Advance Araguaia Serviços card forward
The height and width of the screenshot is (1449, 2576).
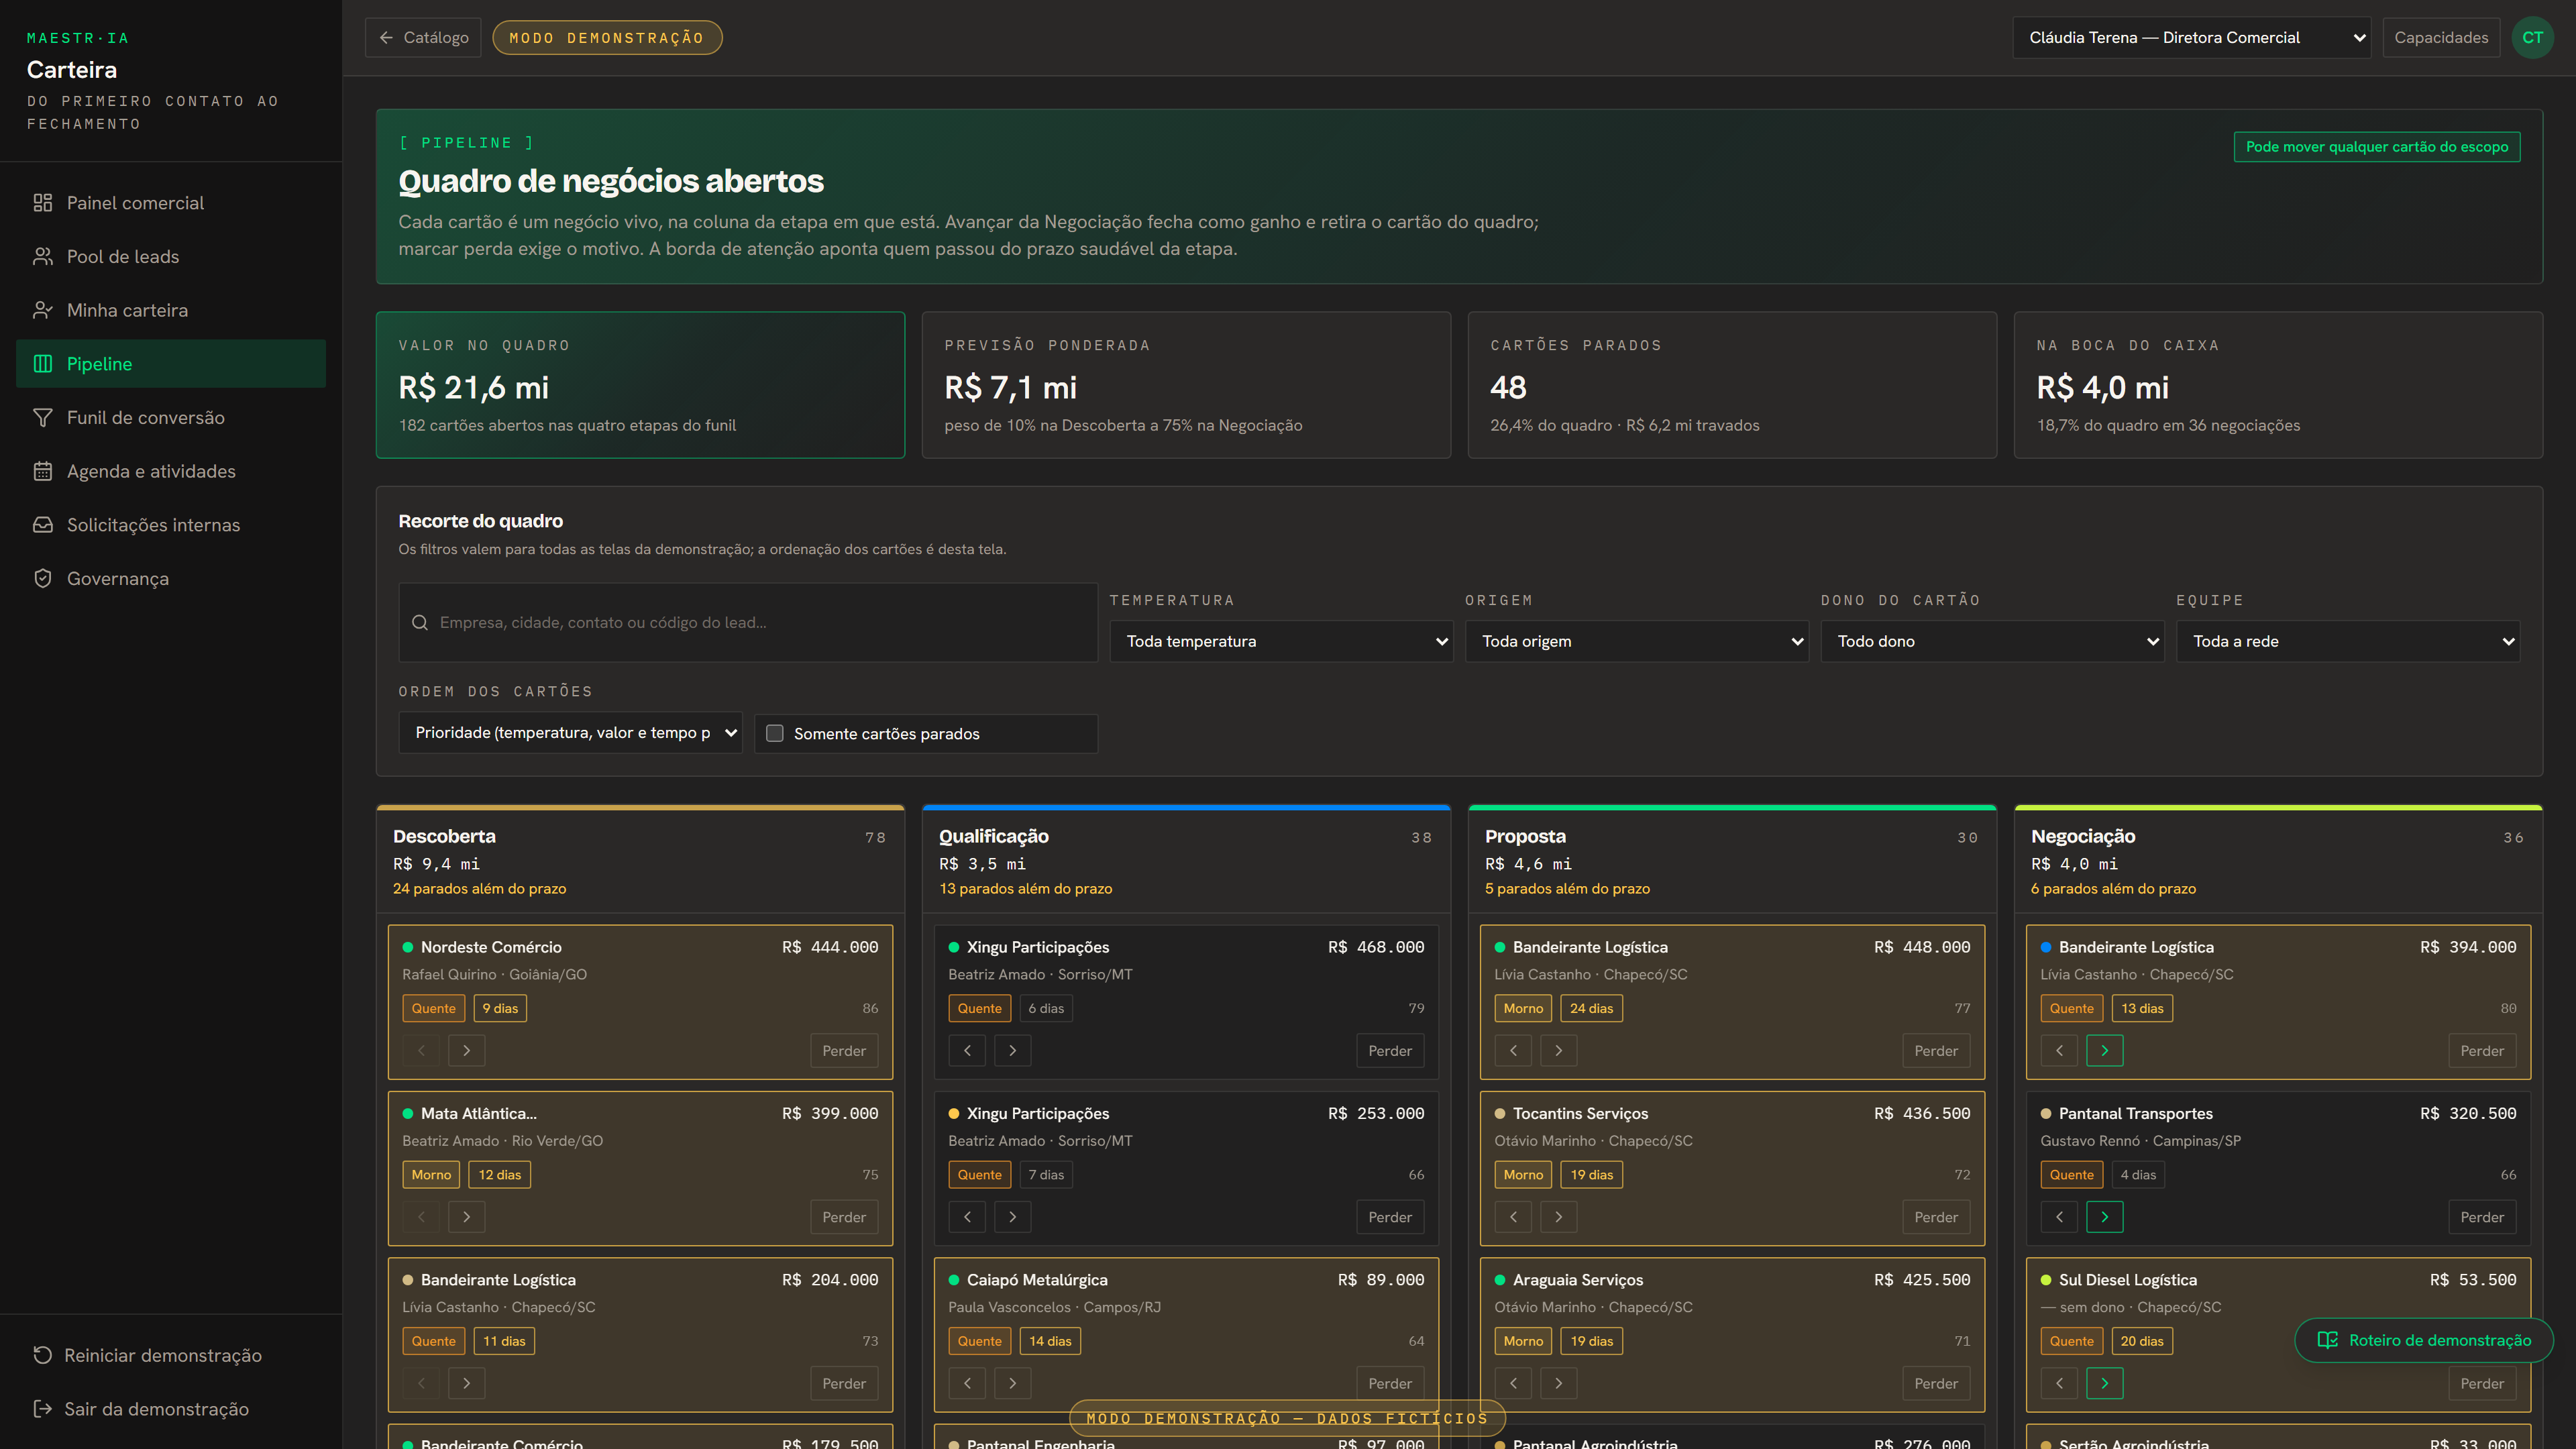point(1559,1384)
